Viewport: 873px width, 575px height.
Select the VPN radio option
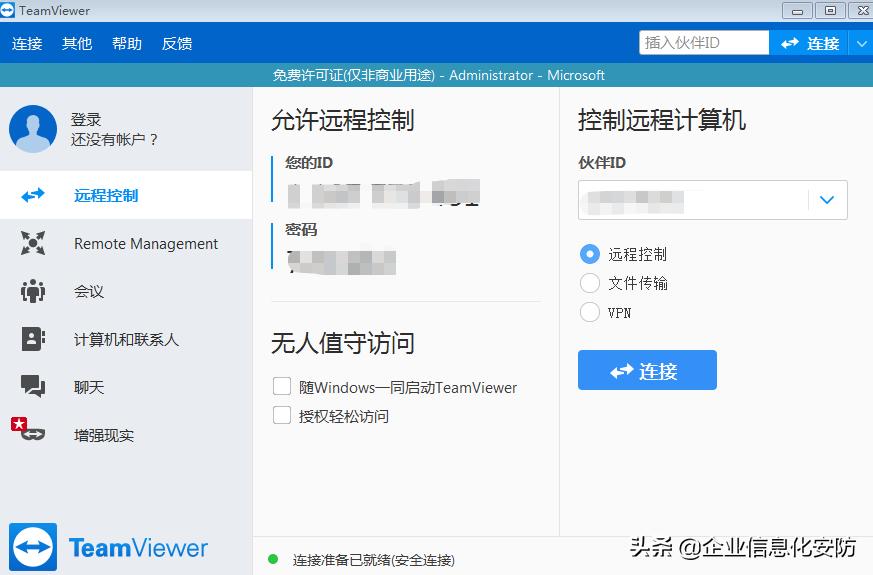590,312
